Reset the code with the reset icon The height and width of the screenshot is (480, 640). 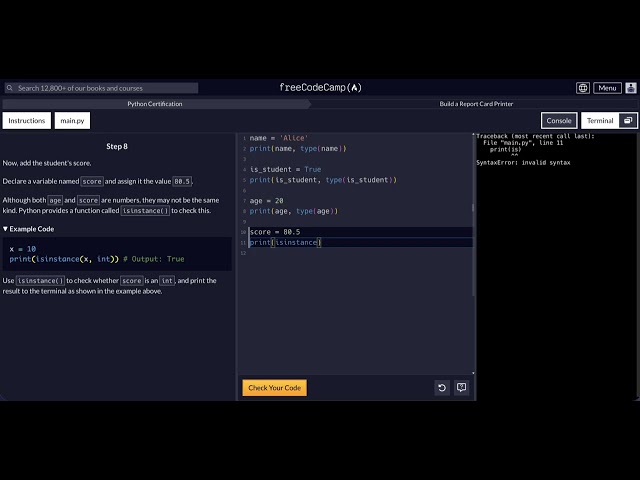442,387
